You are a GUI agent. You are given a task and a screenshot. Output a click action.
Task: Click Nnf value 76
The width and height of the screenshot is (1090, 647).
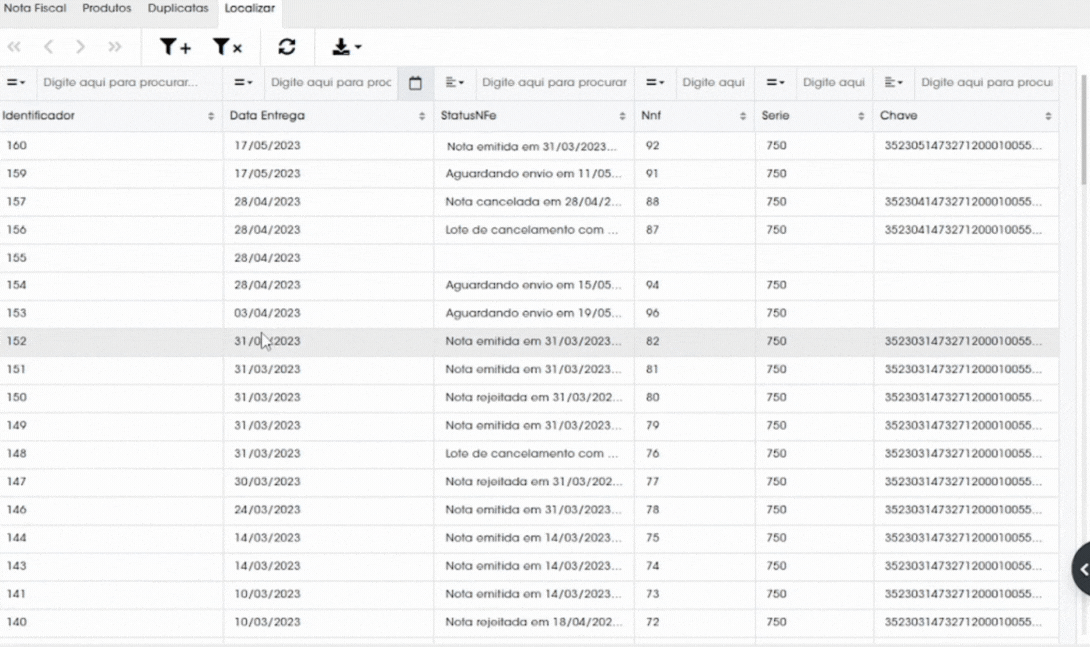click(x=652, y=454)
